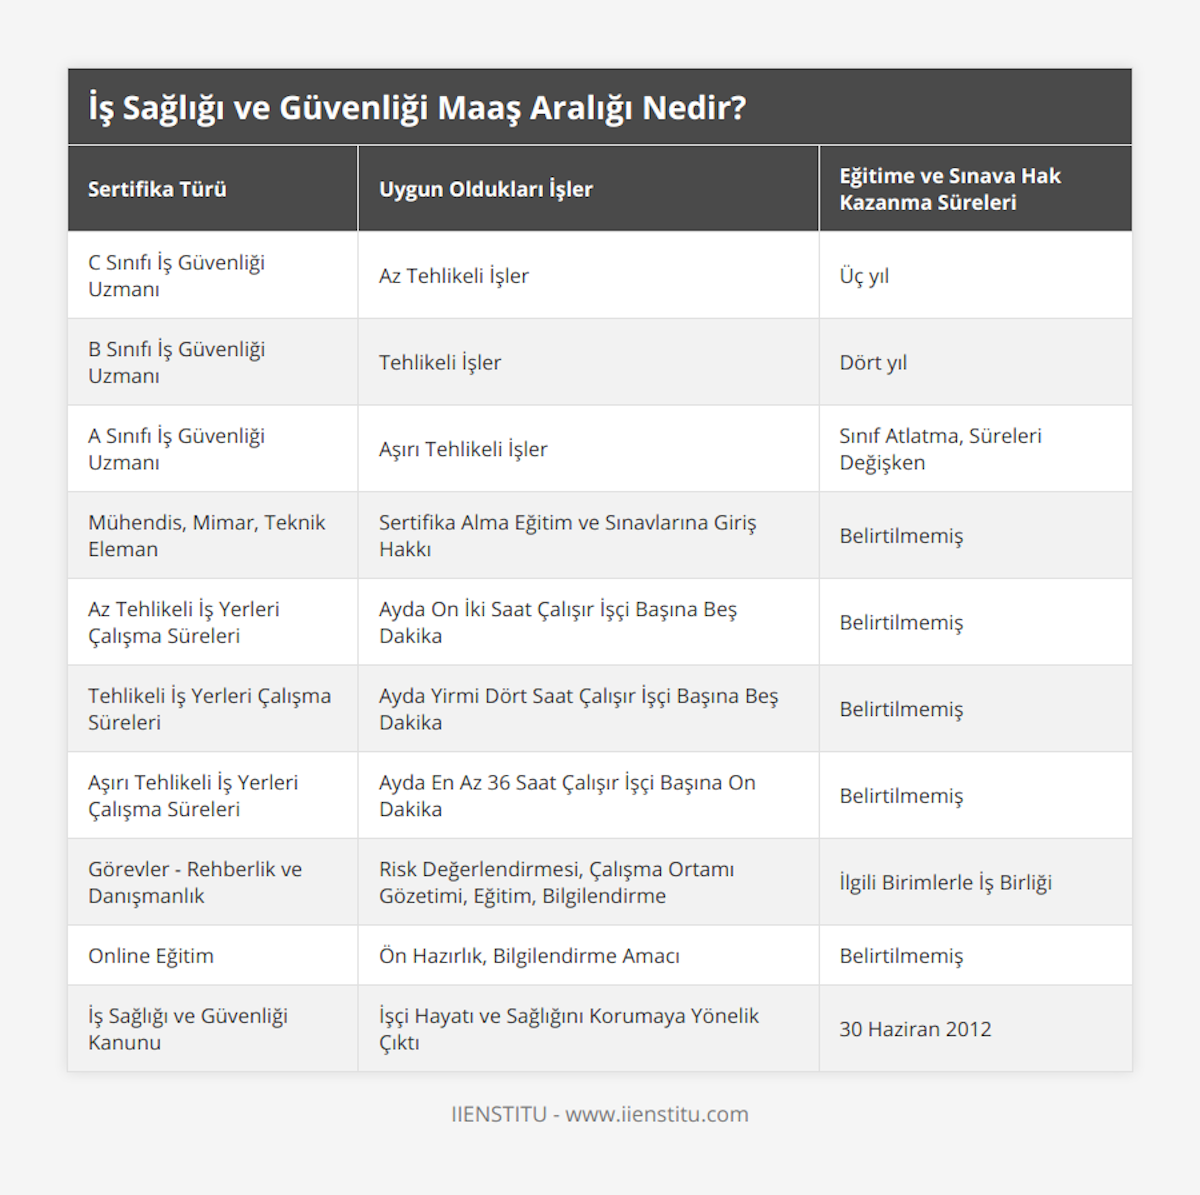Click the 'Dört yıl' cell
This screenshot has height=1195, width=1200.
click(x=873, y=362)
